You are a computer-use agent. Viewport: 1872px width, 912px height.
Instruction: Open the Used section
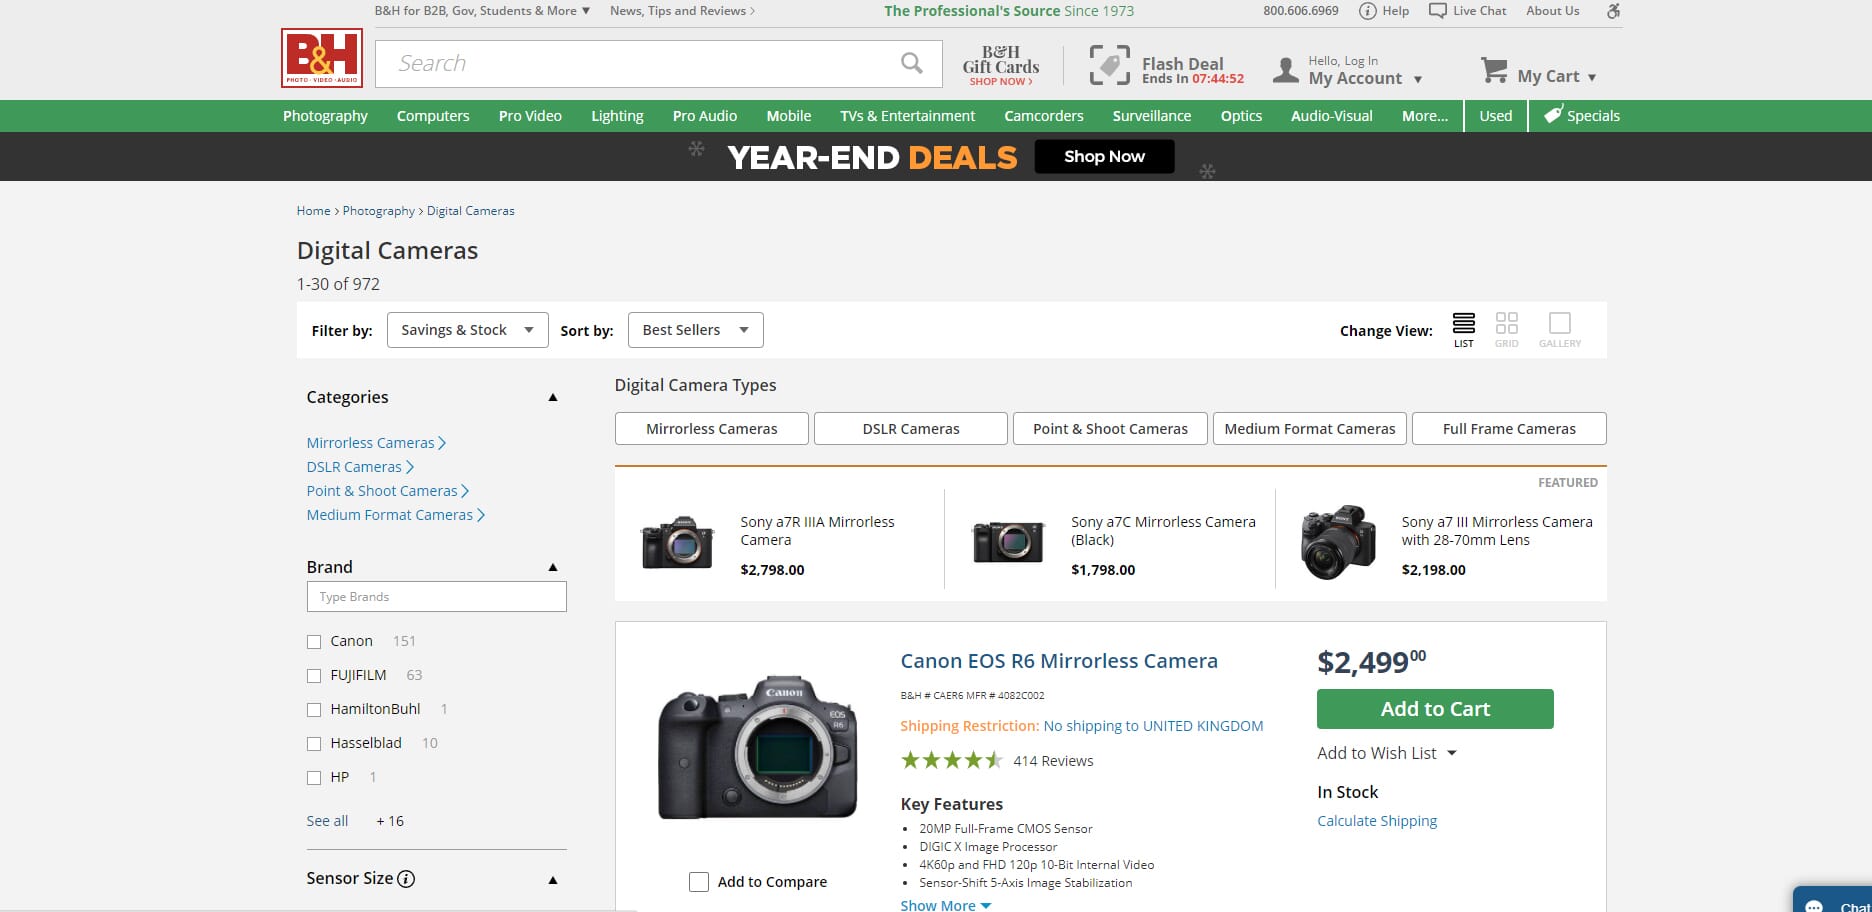pyautogui.click(x=1495, y=116)
